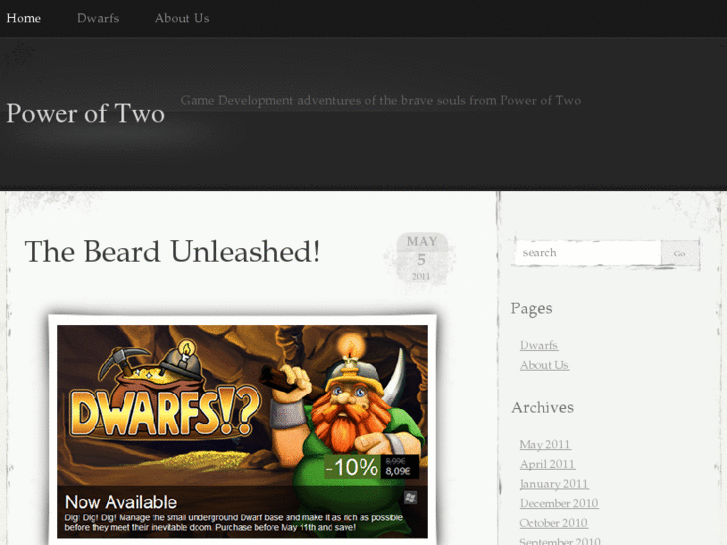
Task: Click the 8,09€ price on the banner
Action: [x=398, y=472]
